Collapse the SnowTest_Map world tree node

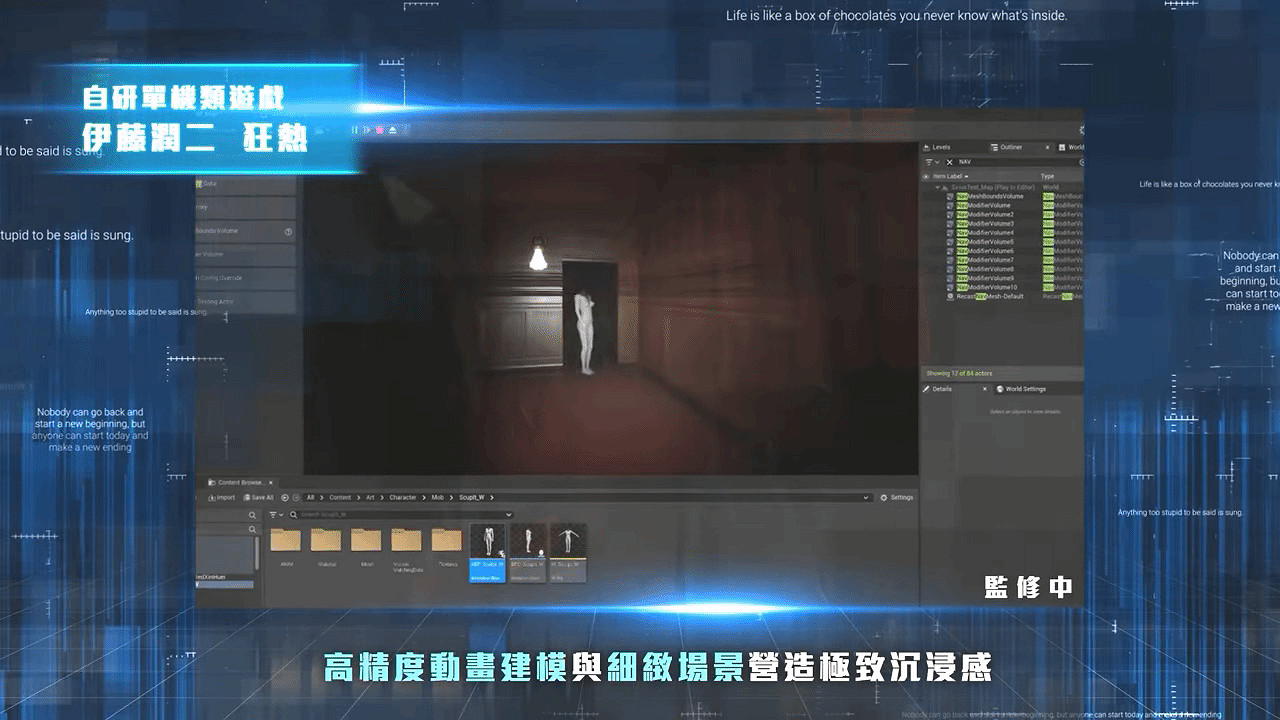tap(938, 187)
